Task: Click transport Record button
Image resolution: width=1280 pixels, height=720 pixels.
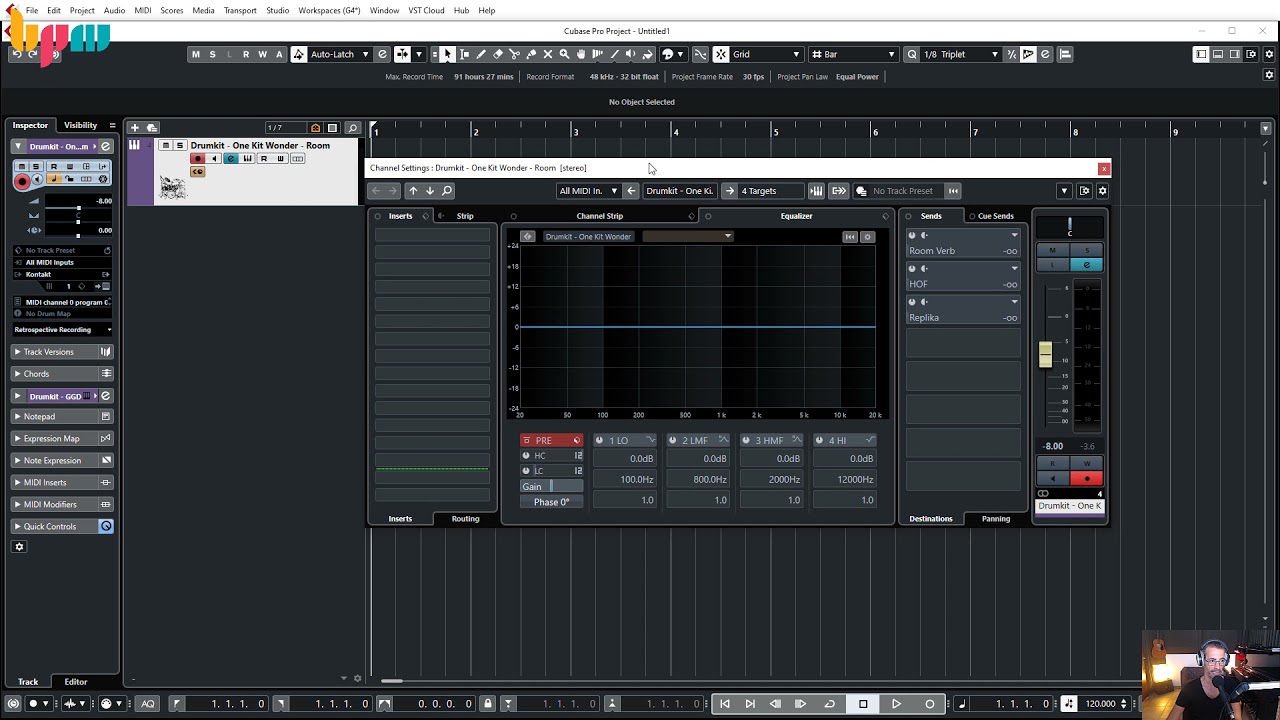Action: 930,704
